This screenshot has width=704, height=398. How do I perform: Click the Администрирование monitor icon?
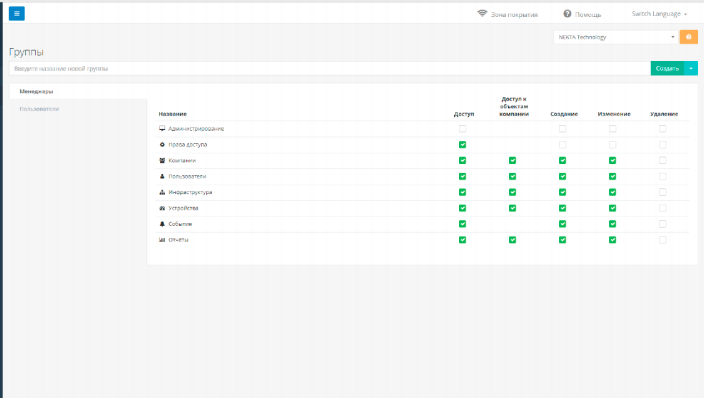click(x=162, y=128)
